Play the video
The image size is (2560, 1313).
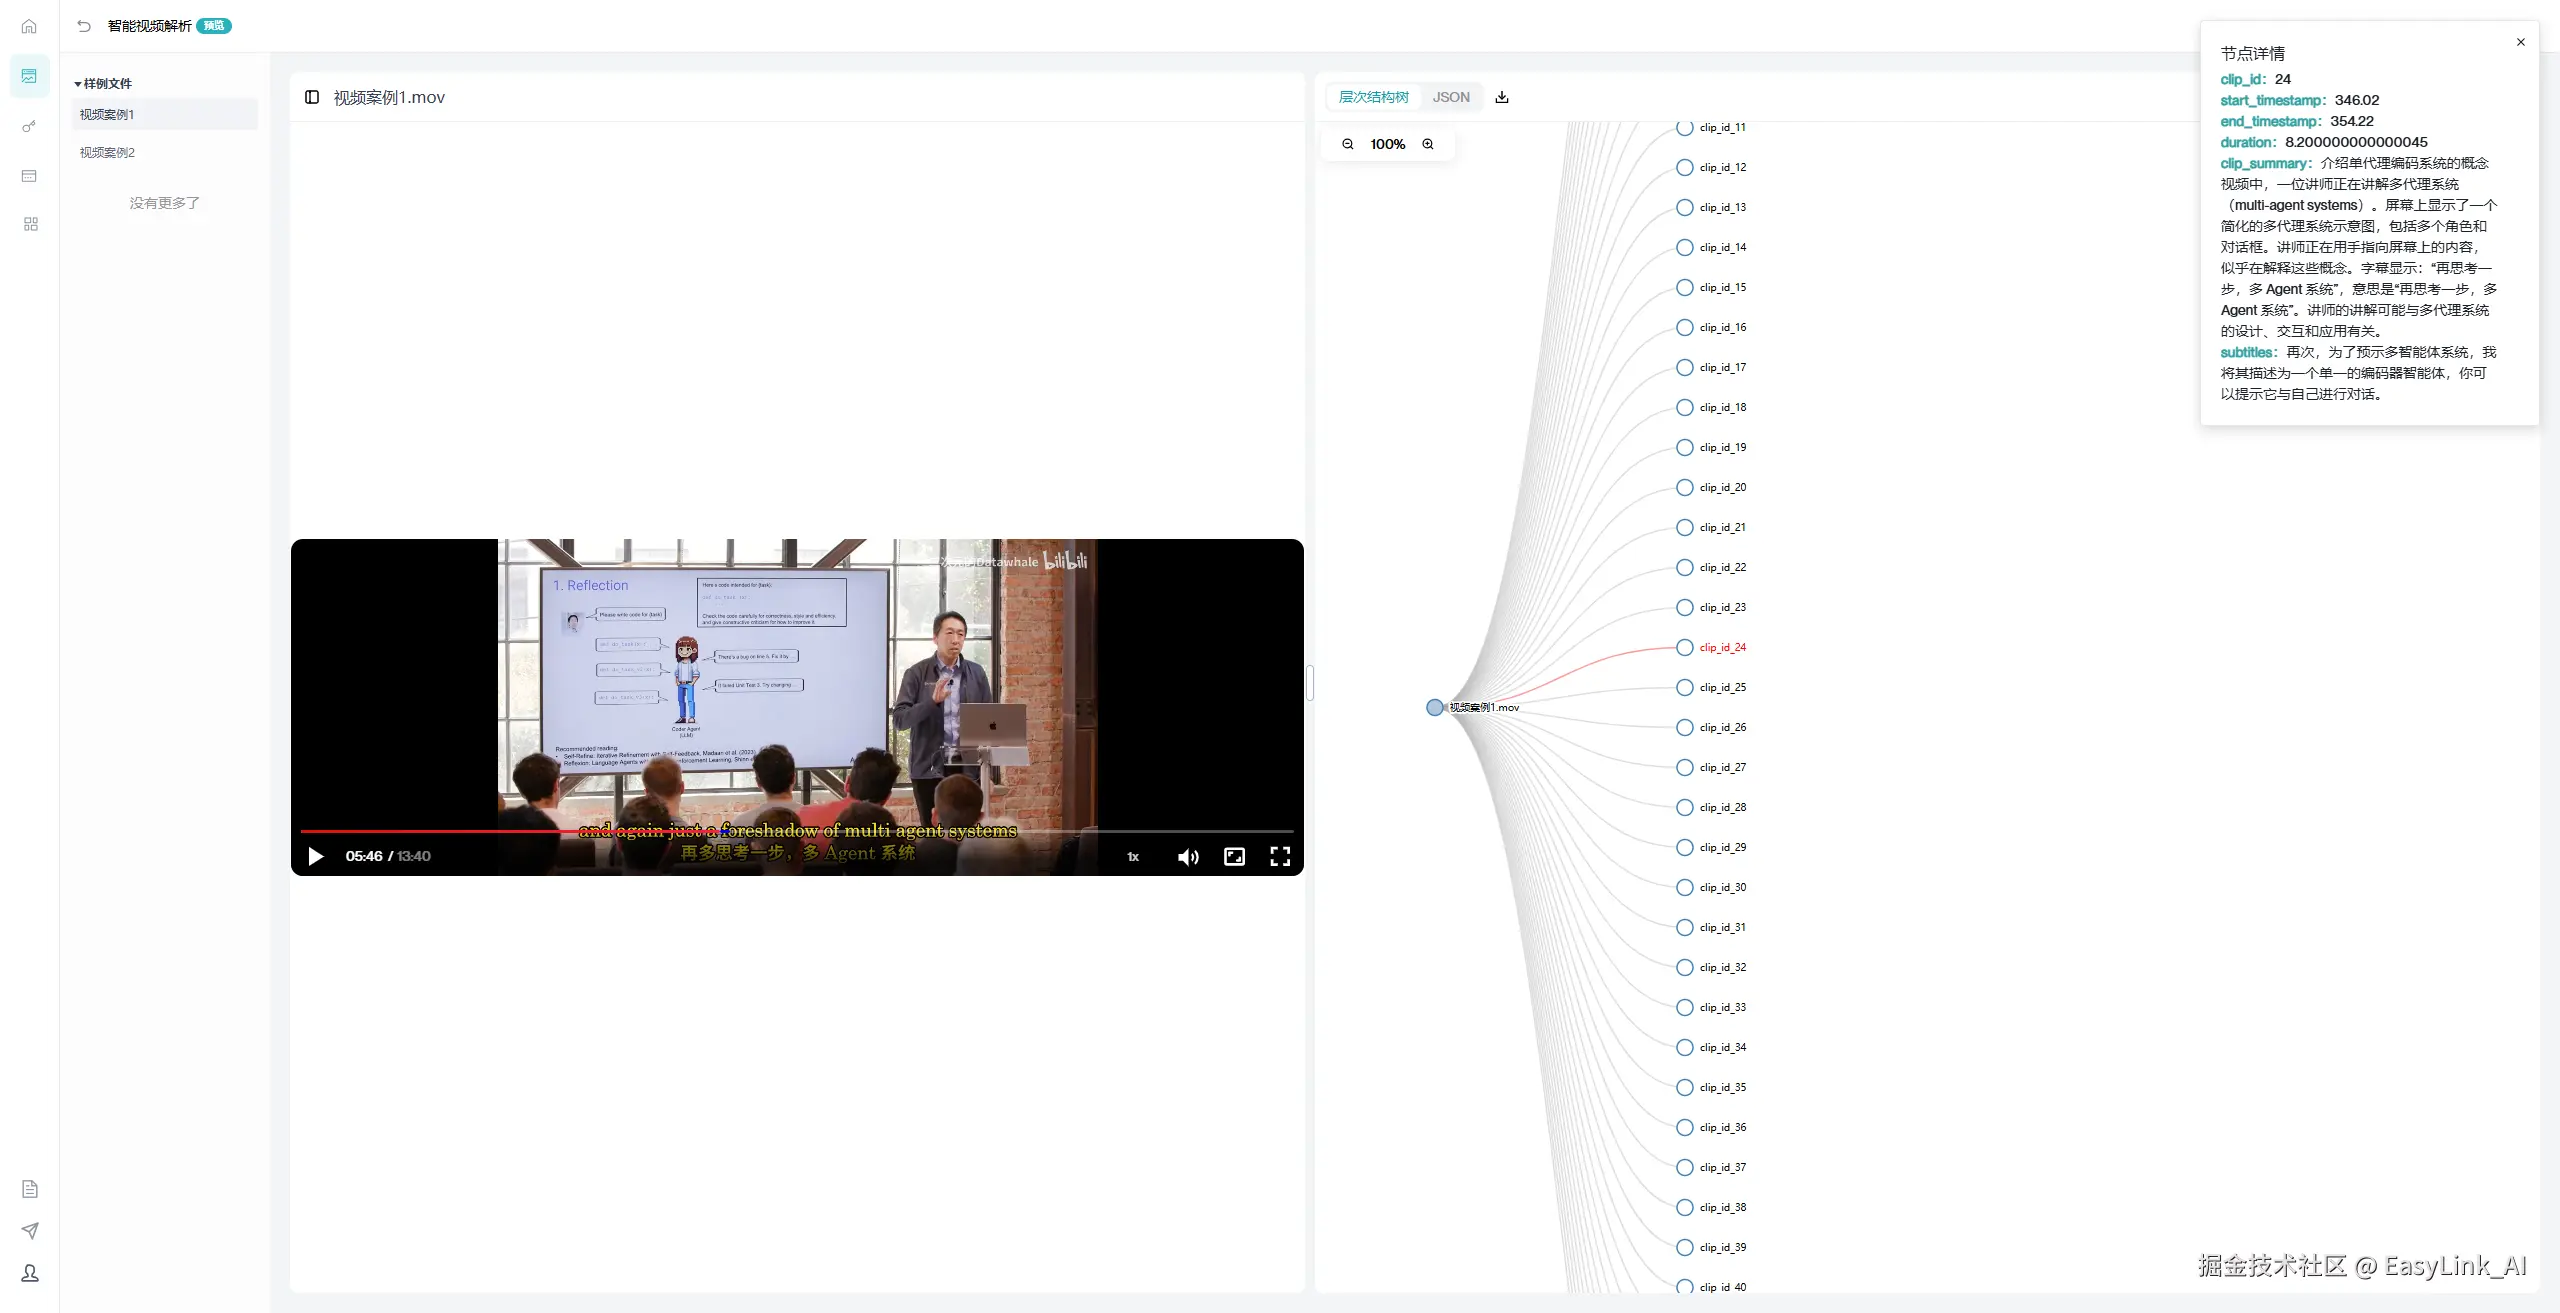(316, 856)
